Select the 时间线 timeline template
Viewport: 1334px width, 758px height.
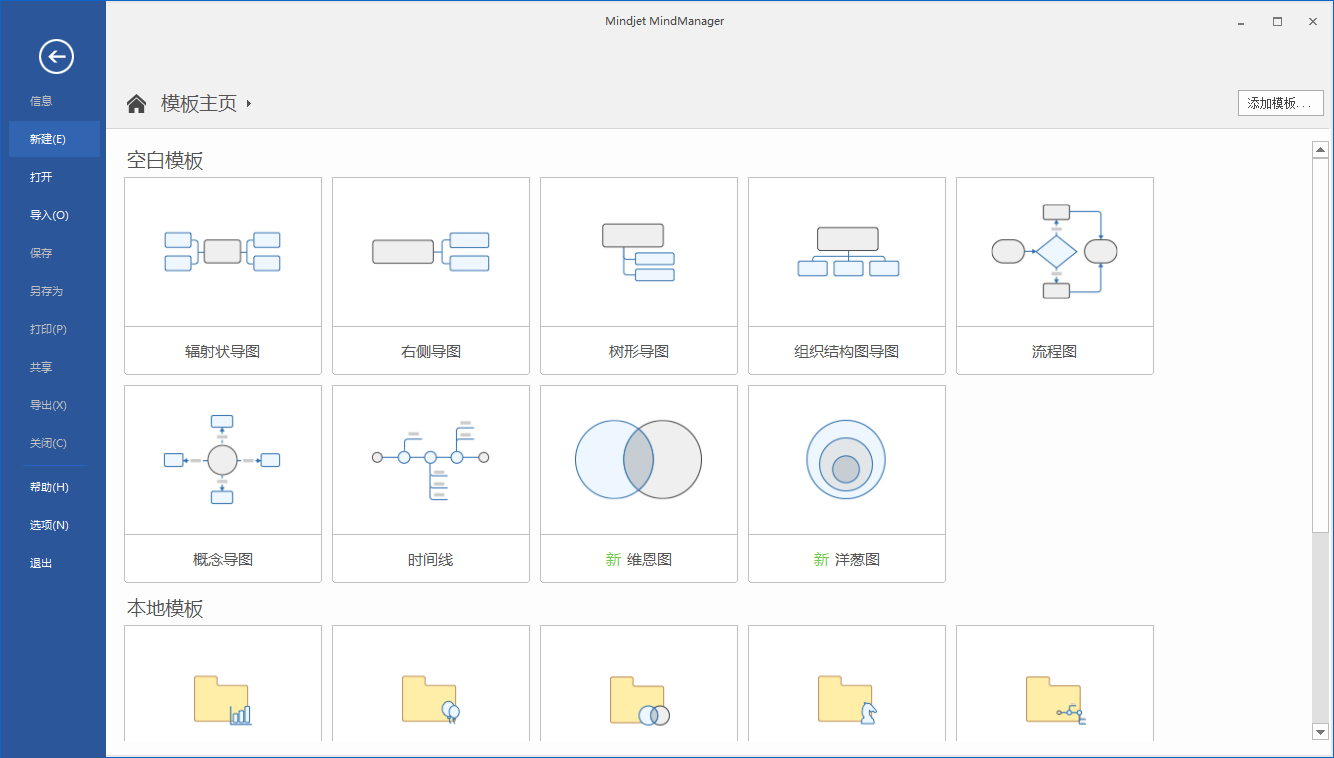431,483
